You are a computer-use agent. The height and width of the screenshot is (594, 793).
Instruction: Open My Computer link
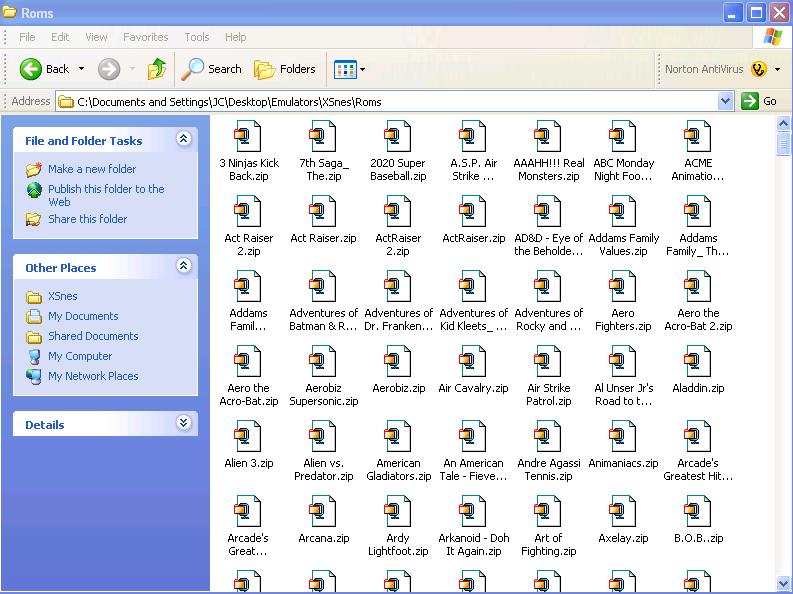80,356
